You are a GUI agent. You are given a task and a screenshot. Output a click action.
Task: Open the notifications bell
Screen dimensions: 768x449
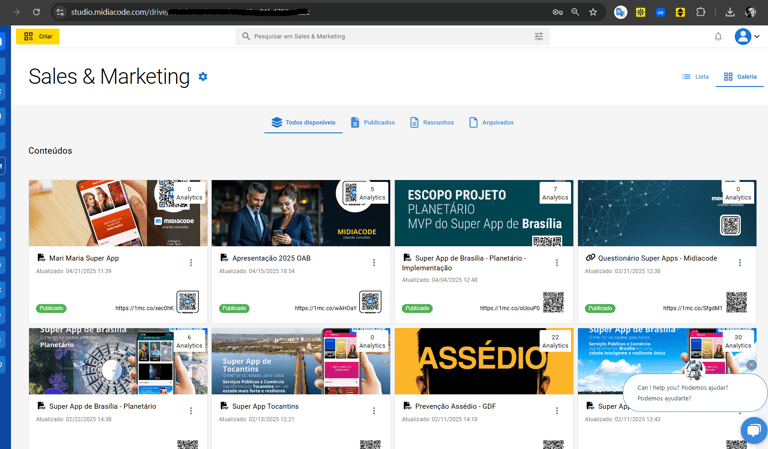tap(718, 36)
